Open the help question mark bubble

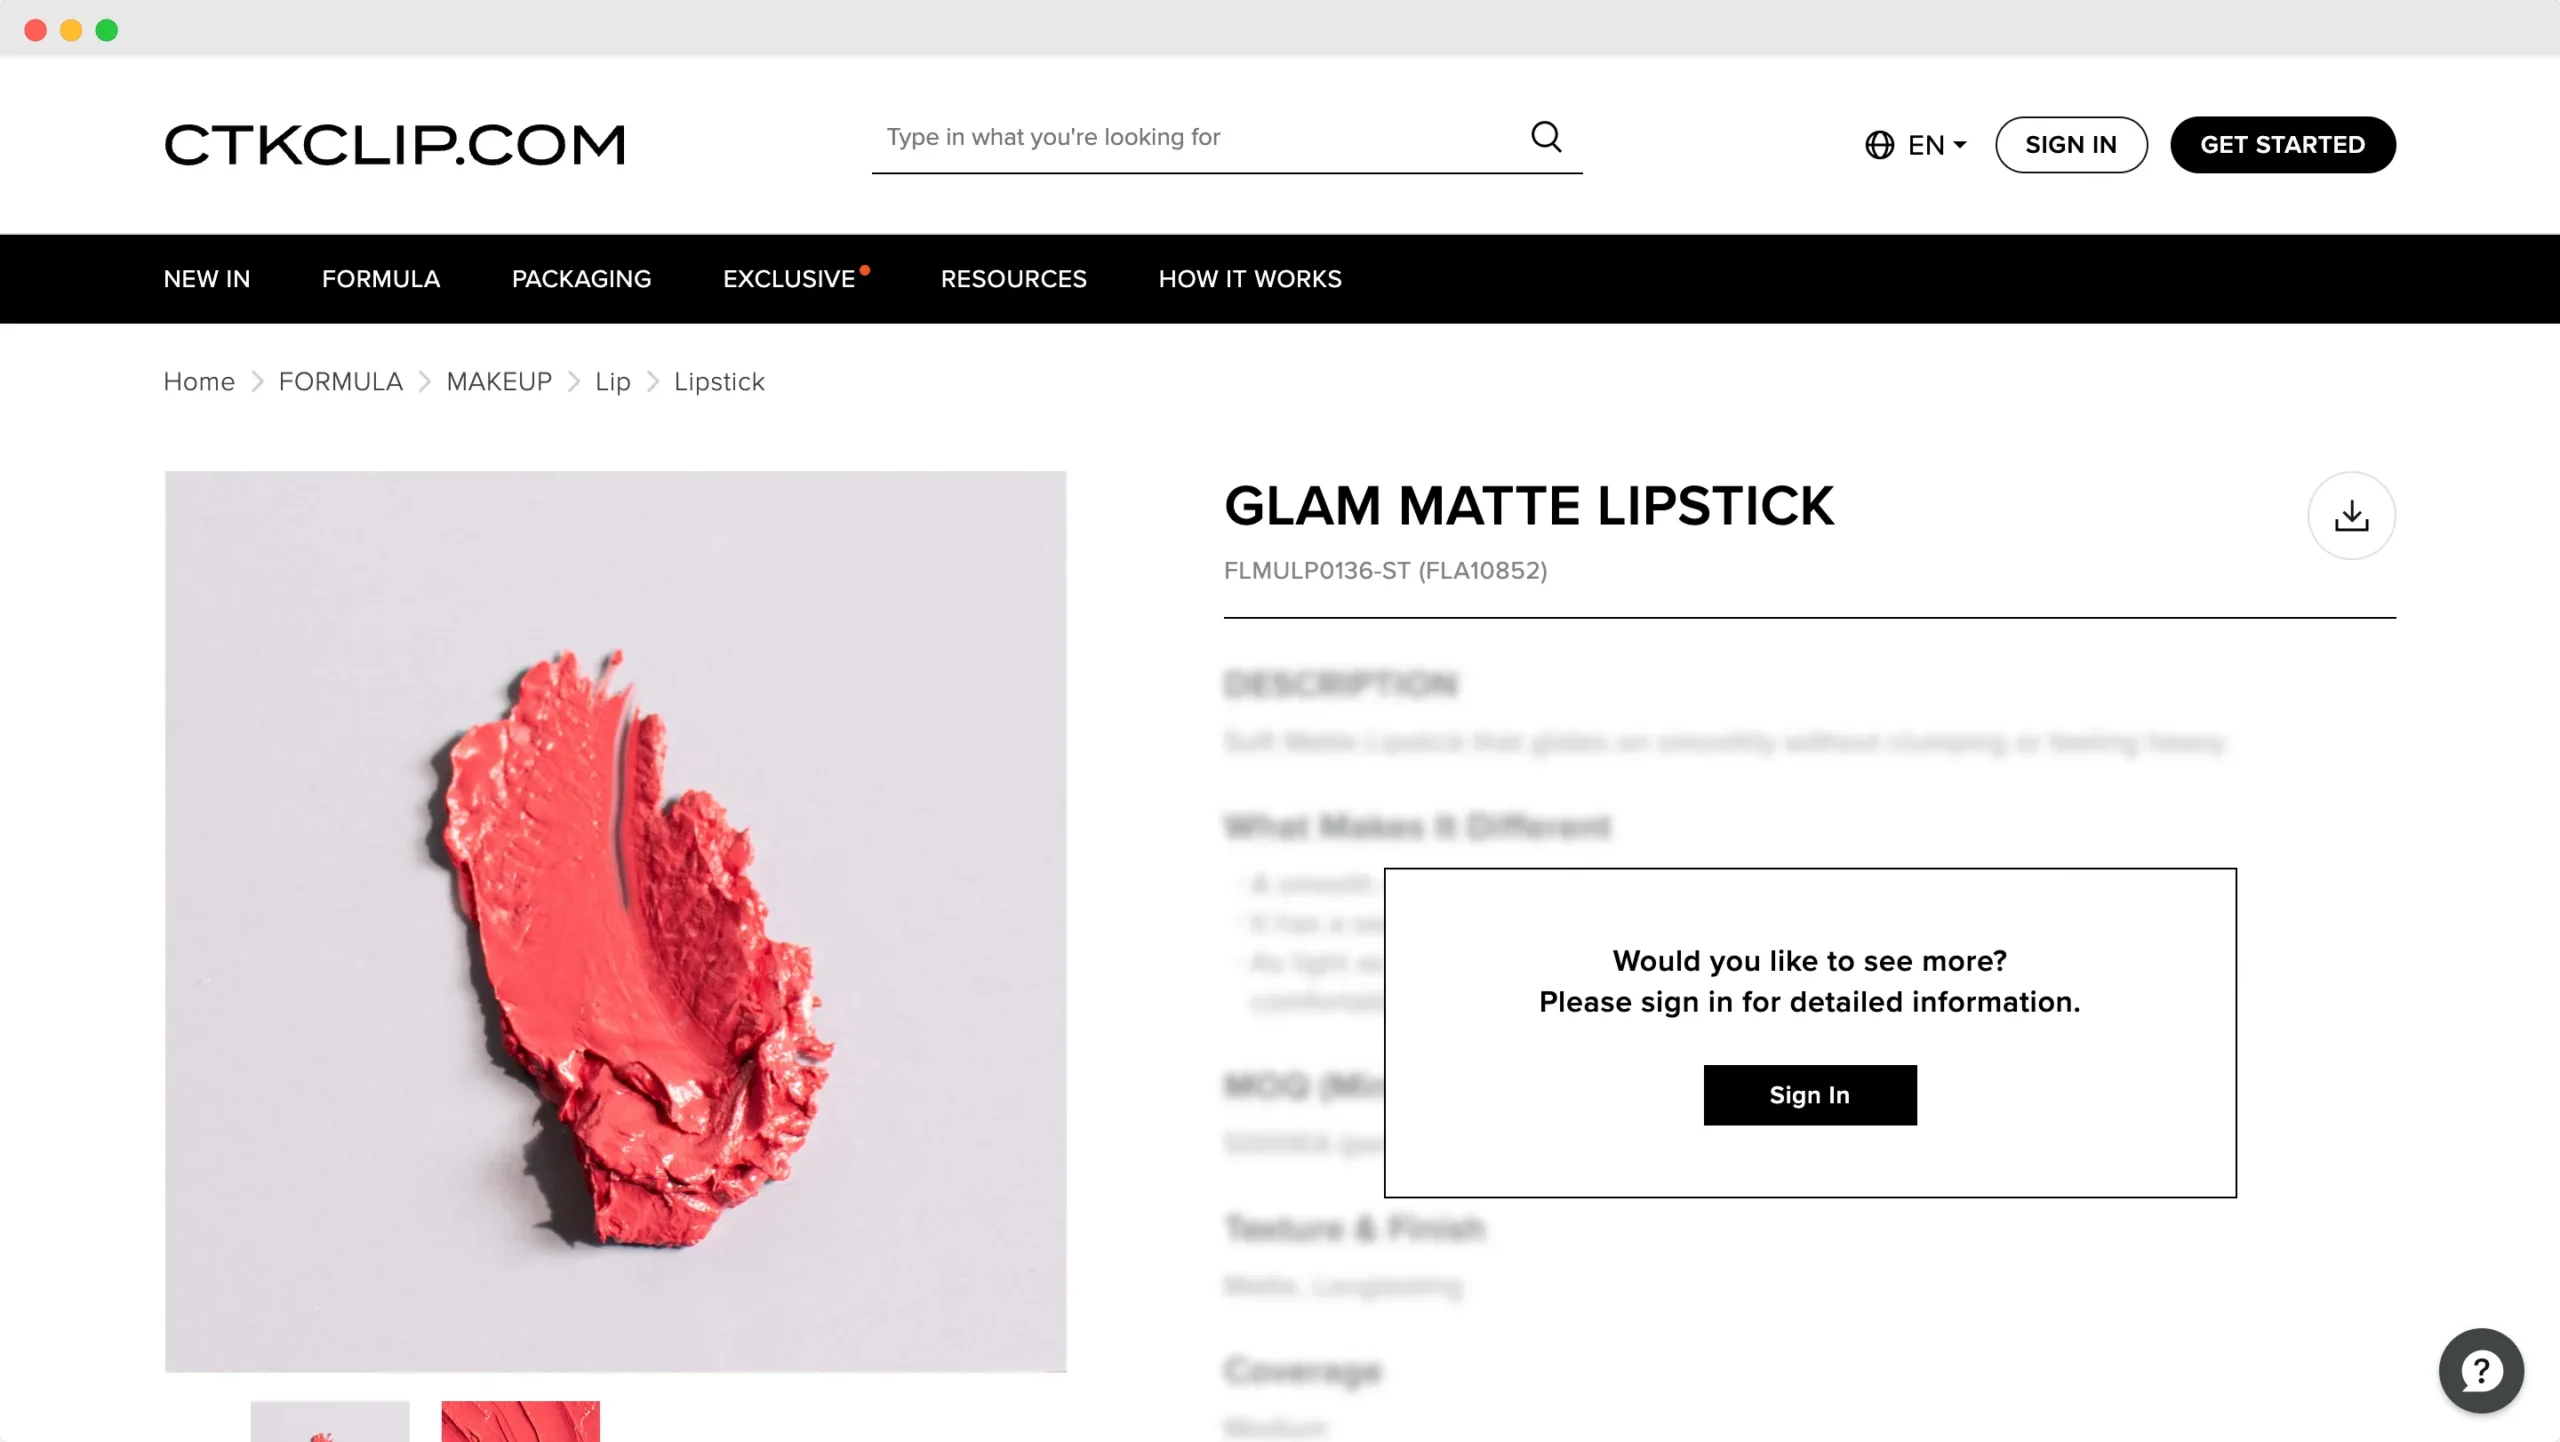2480,1370
